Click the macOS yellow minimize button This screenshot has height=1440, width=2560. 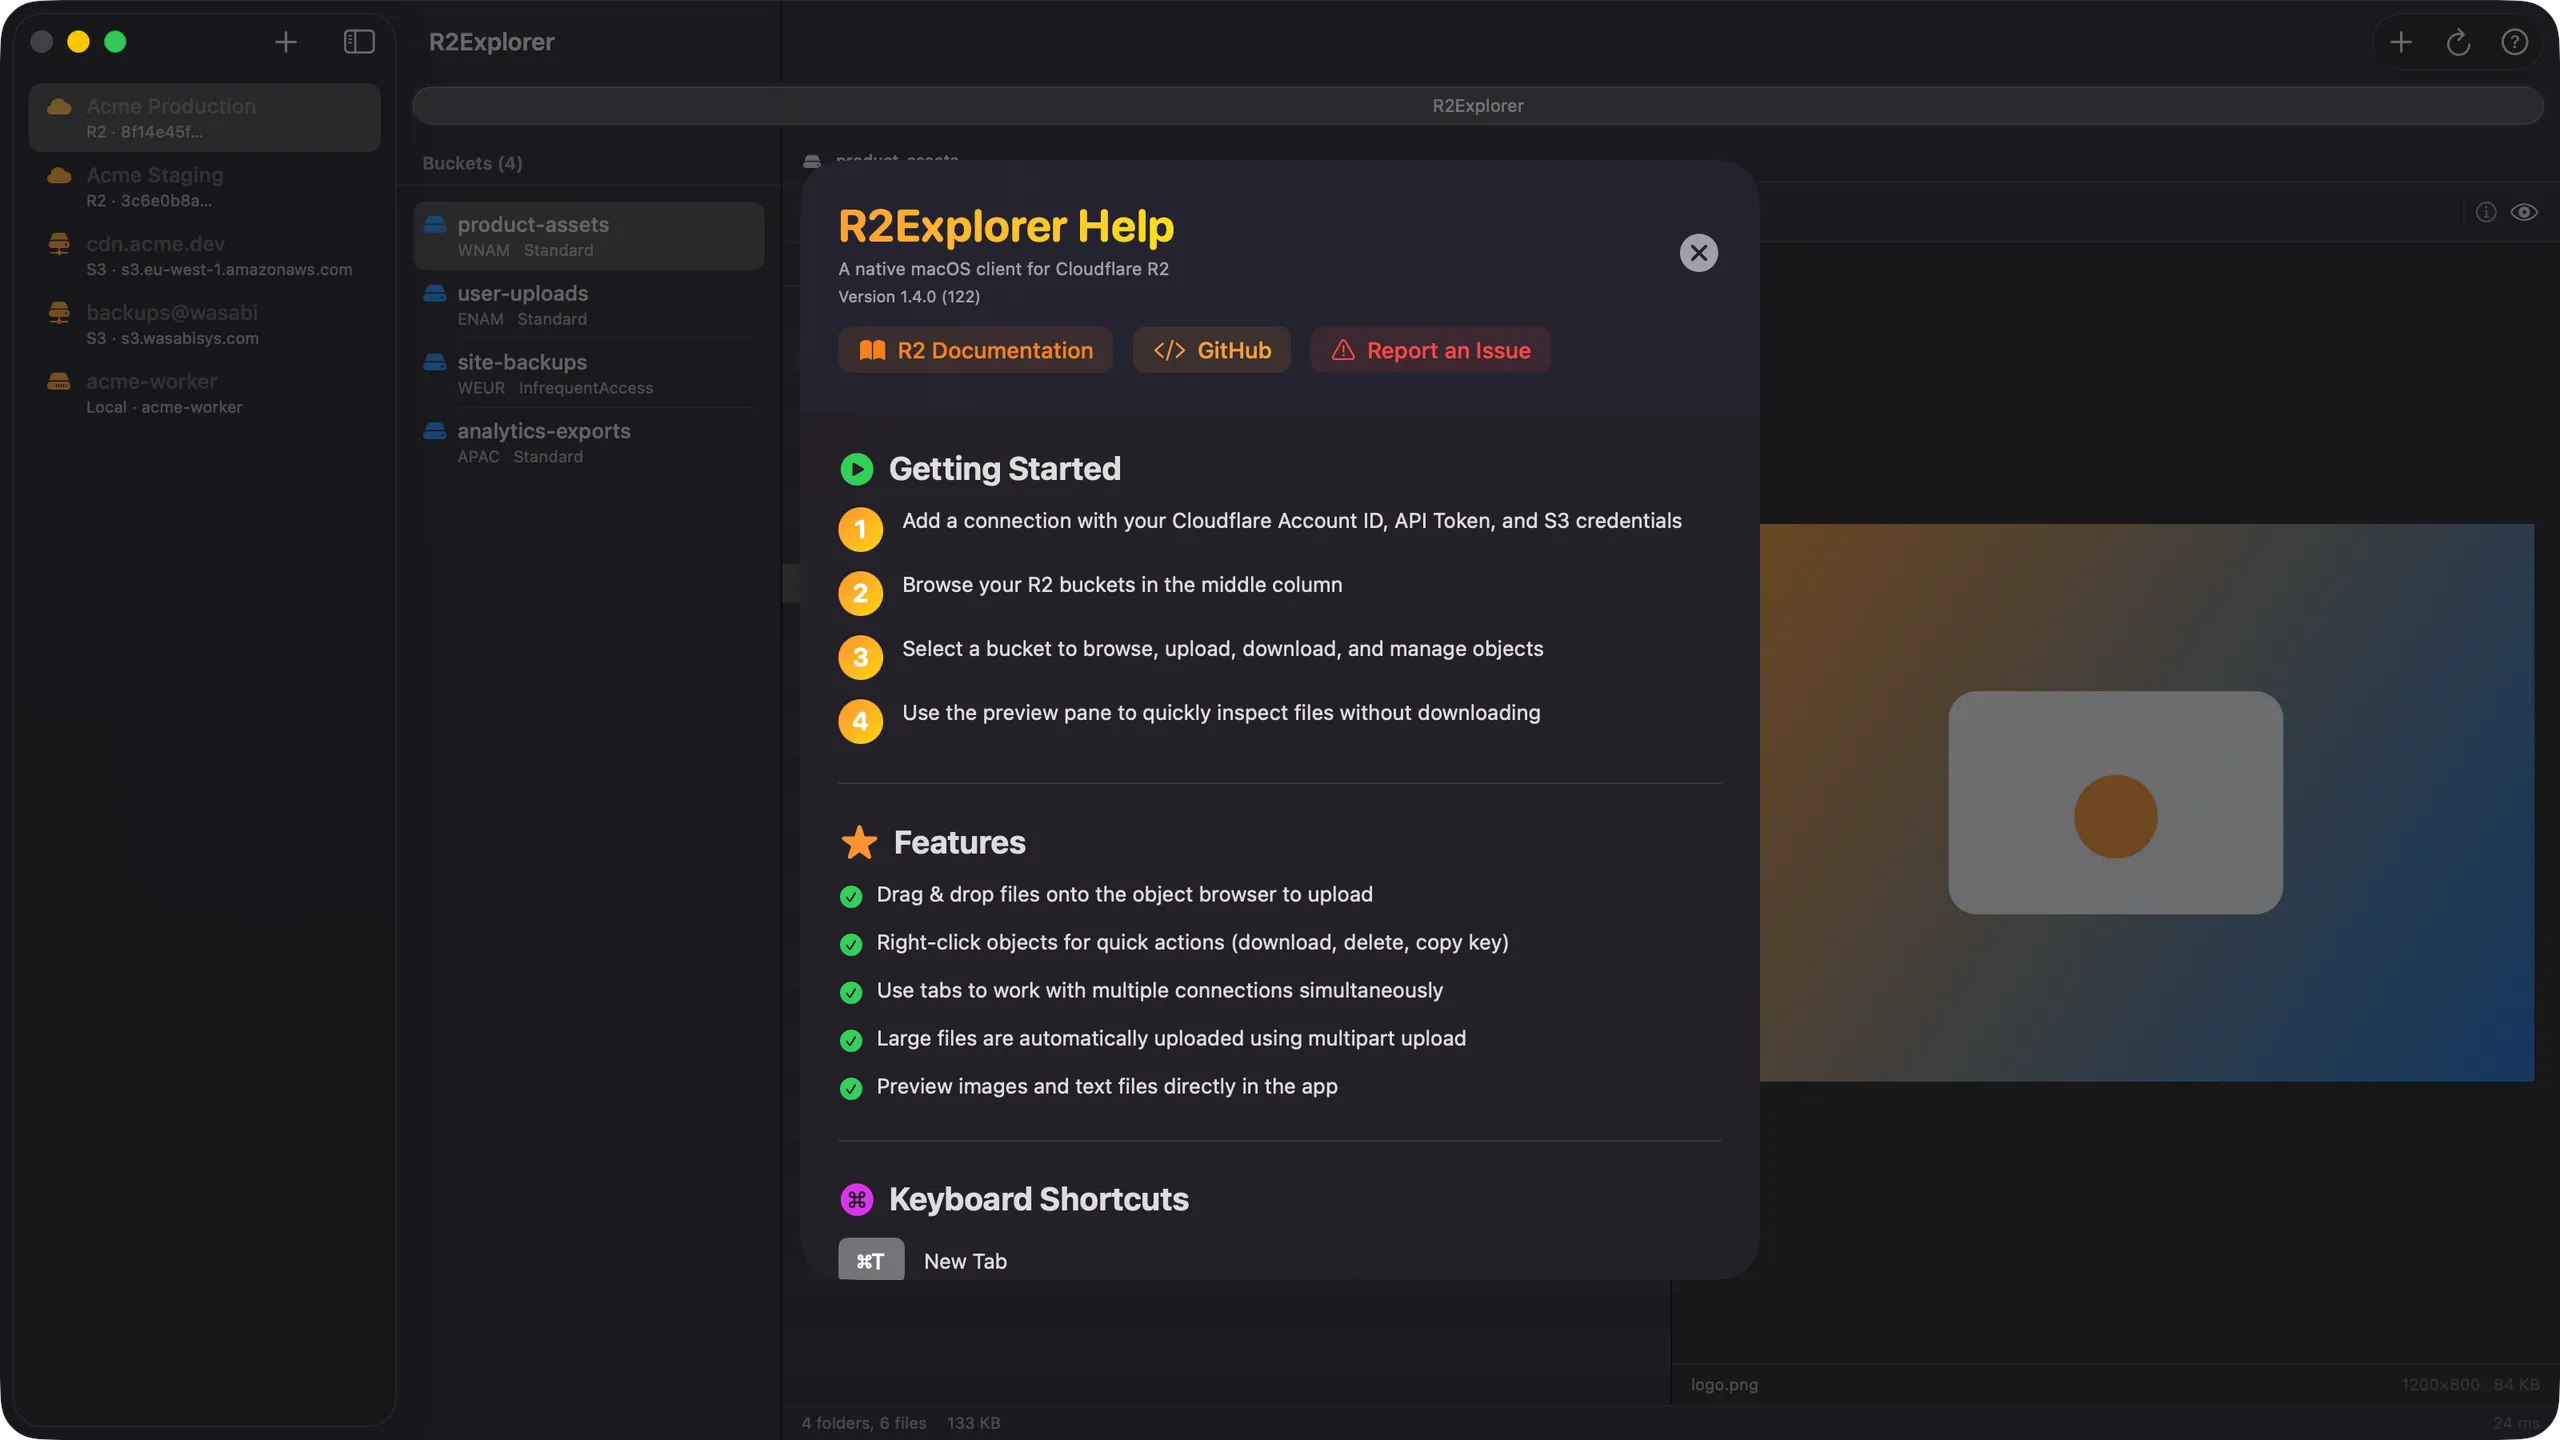click(78, 42)
